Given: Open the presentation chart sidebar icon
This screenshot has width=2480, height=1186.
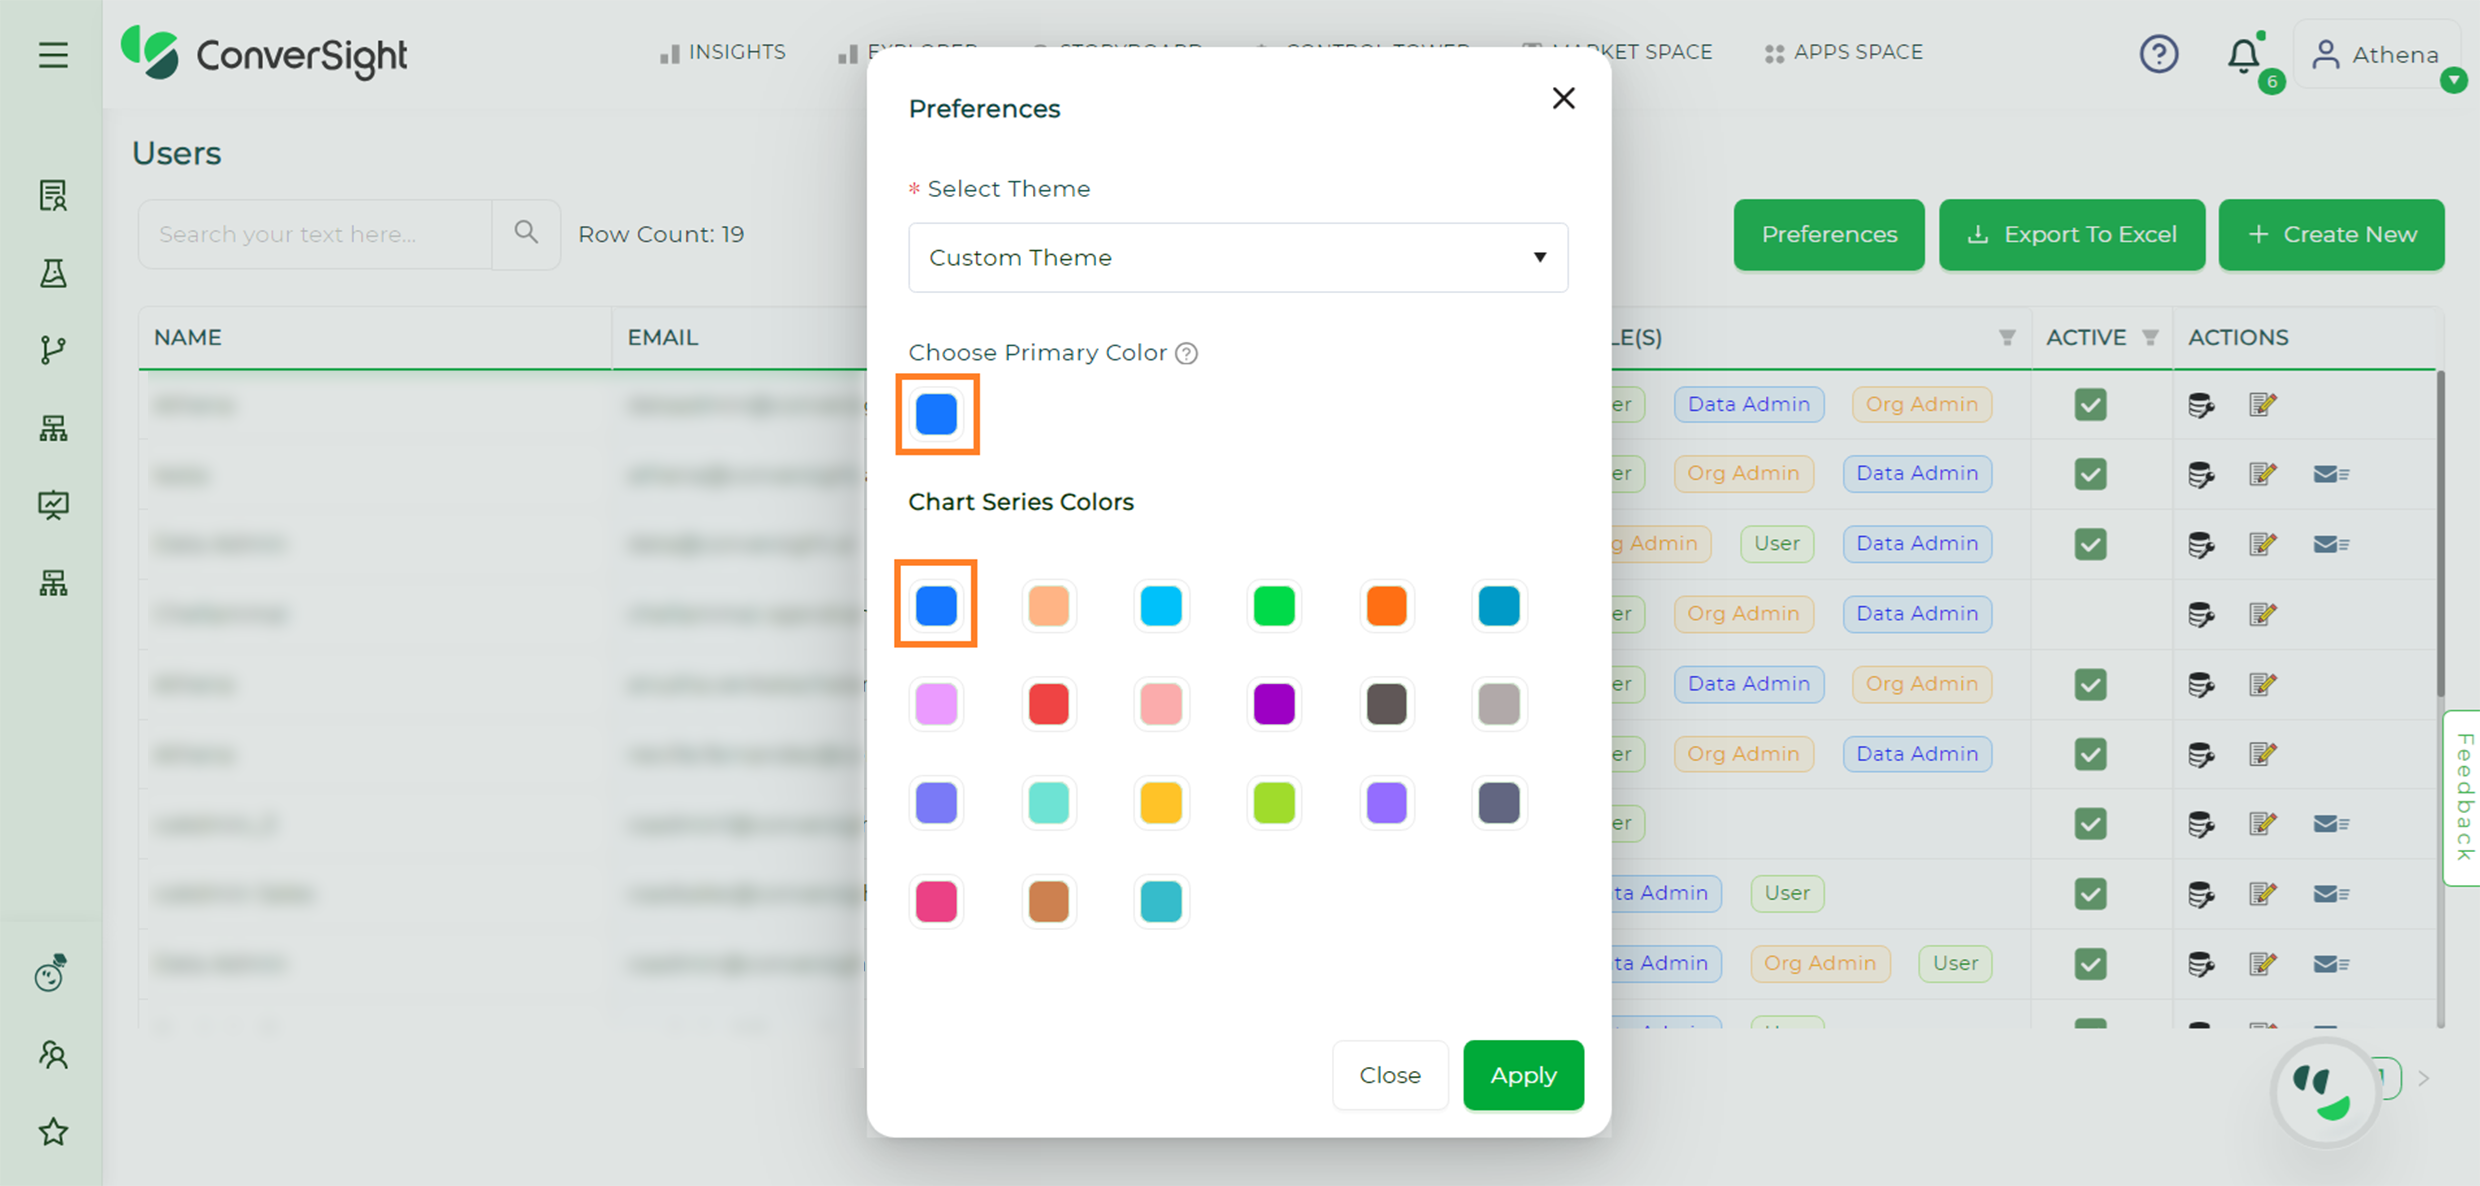Looking at the screenshot, I should pyautogui.click(x=53, y=505).
